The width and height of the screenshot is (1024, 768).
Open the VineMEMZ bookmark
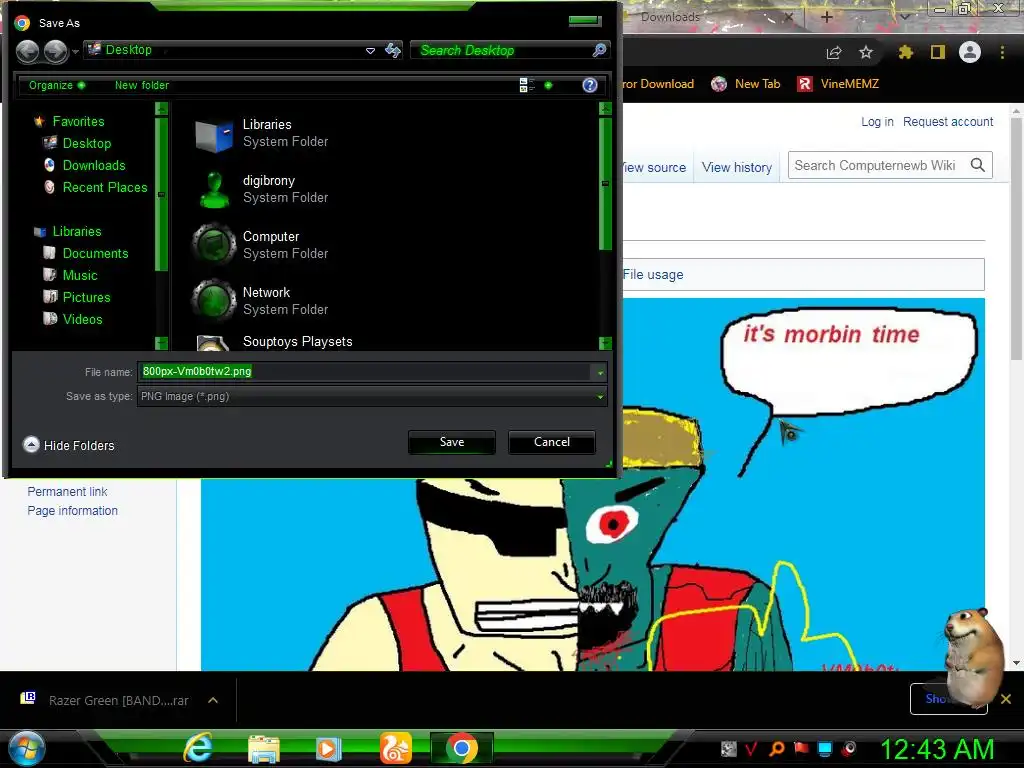click(x=838, y=84)
